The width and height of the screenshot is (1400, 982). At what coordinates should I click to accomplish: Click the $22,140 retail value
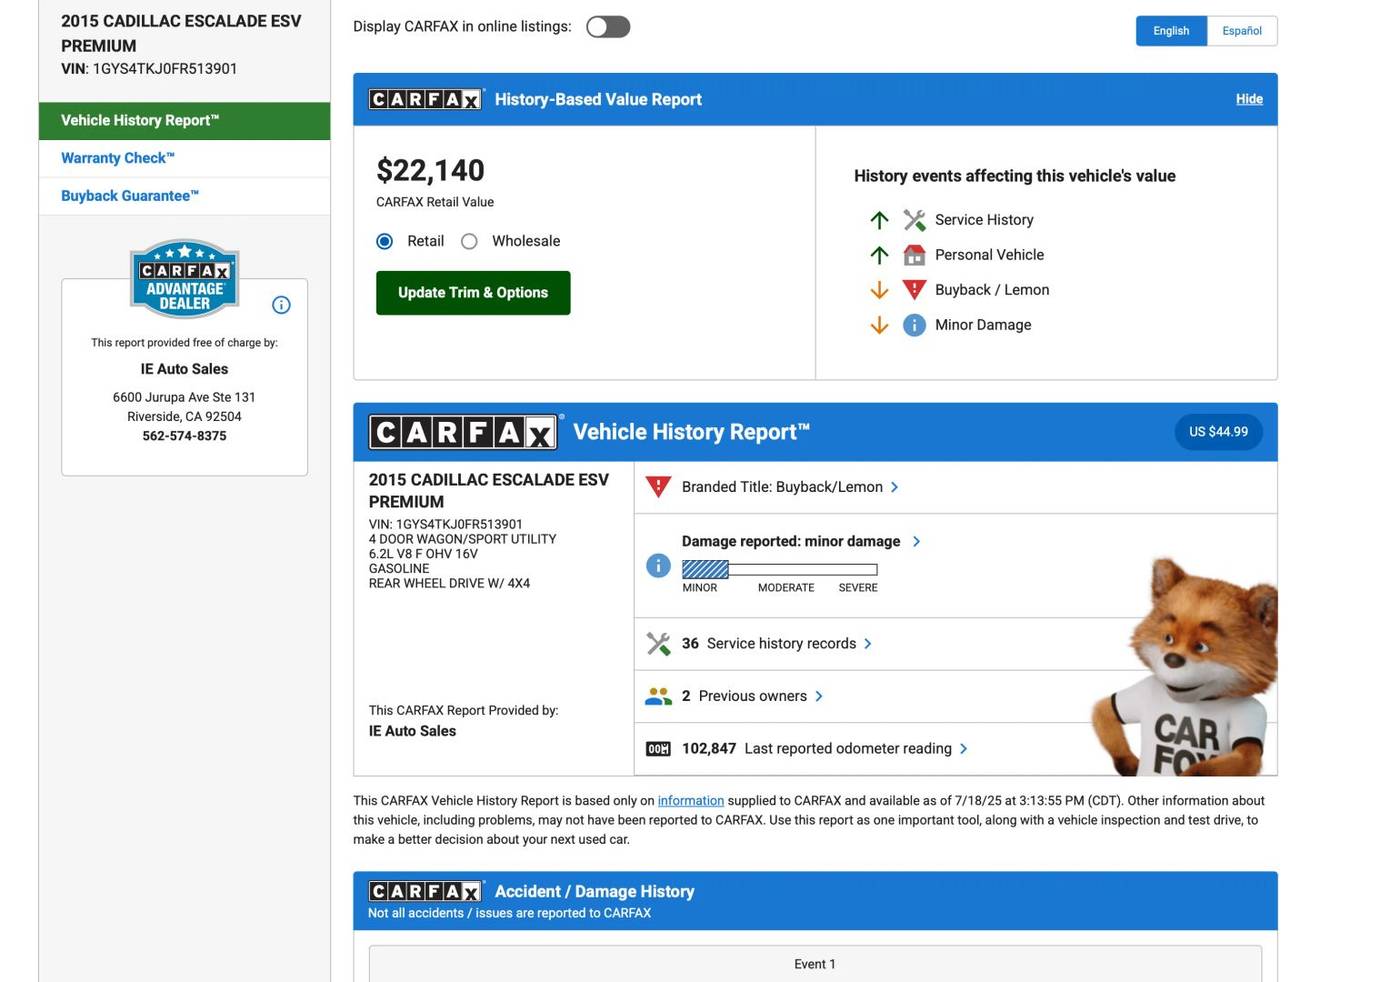[430, 171]
